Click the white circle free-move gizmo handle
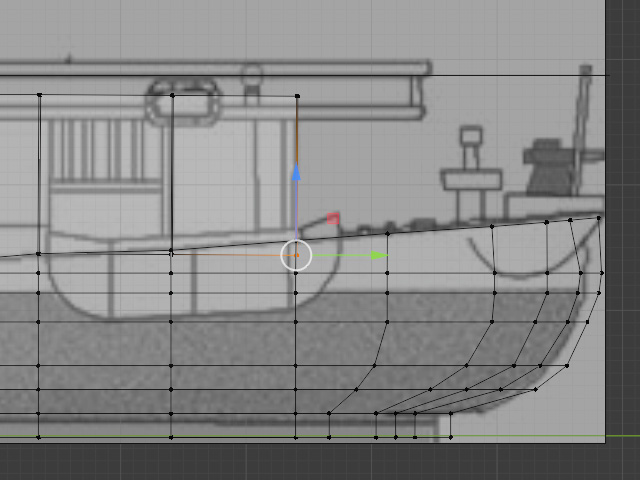The width and height of the screenshot is (640, 480). (x=296, y=256)
